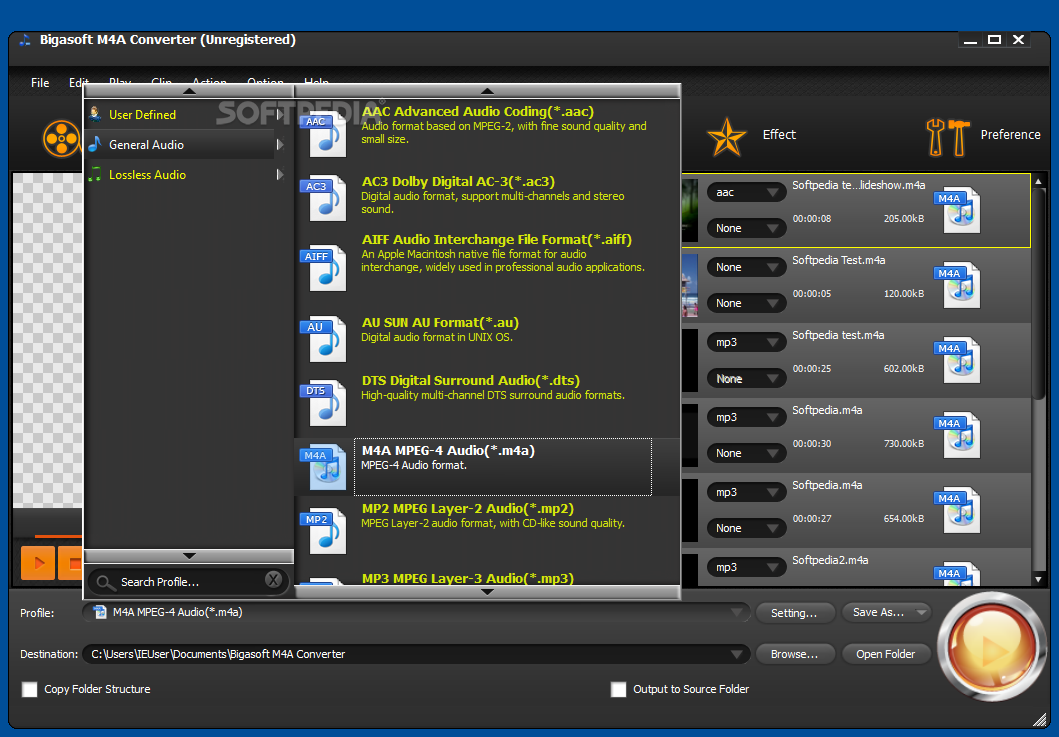1059x737 pixels.
Task: Click the Browse... button
Action: tap(794, 654)
